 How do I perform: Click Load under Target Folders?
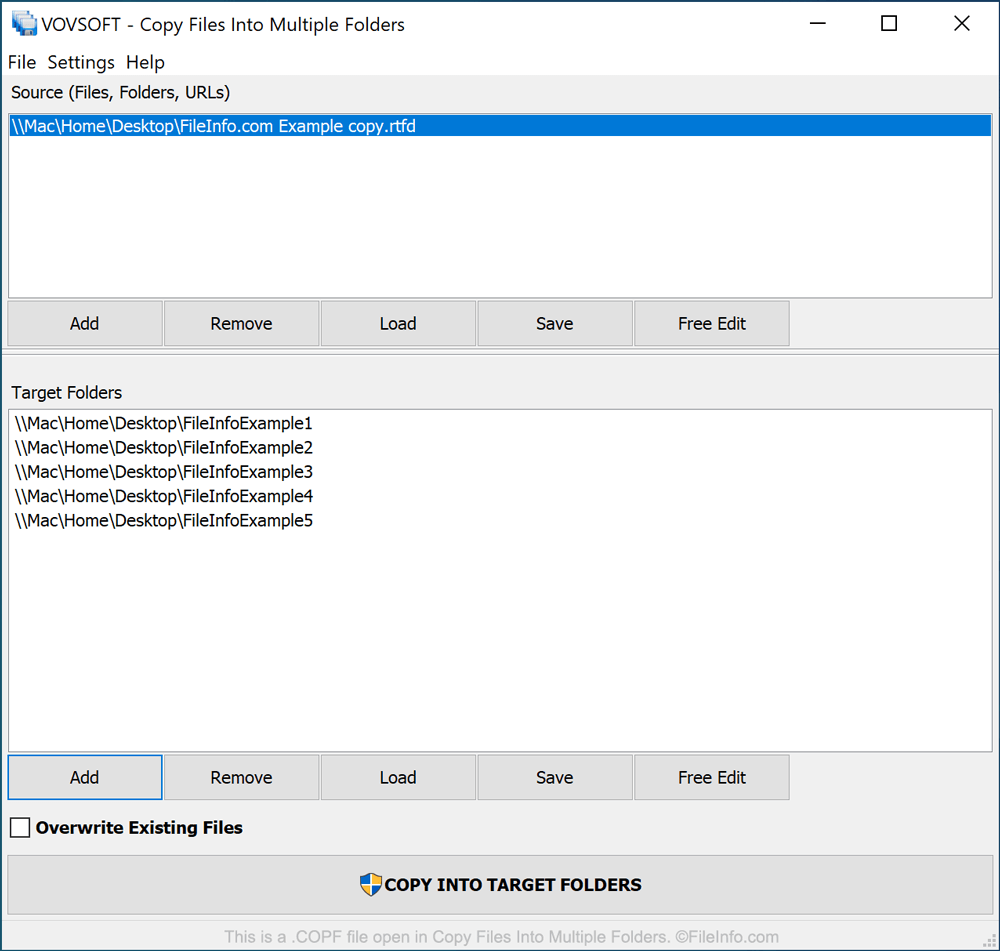click(398, 777)
